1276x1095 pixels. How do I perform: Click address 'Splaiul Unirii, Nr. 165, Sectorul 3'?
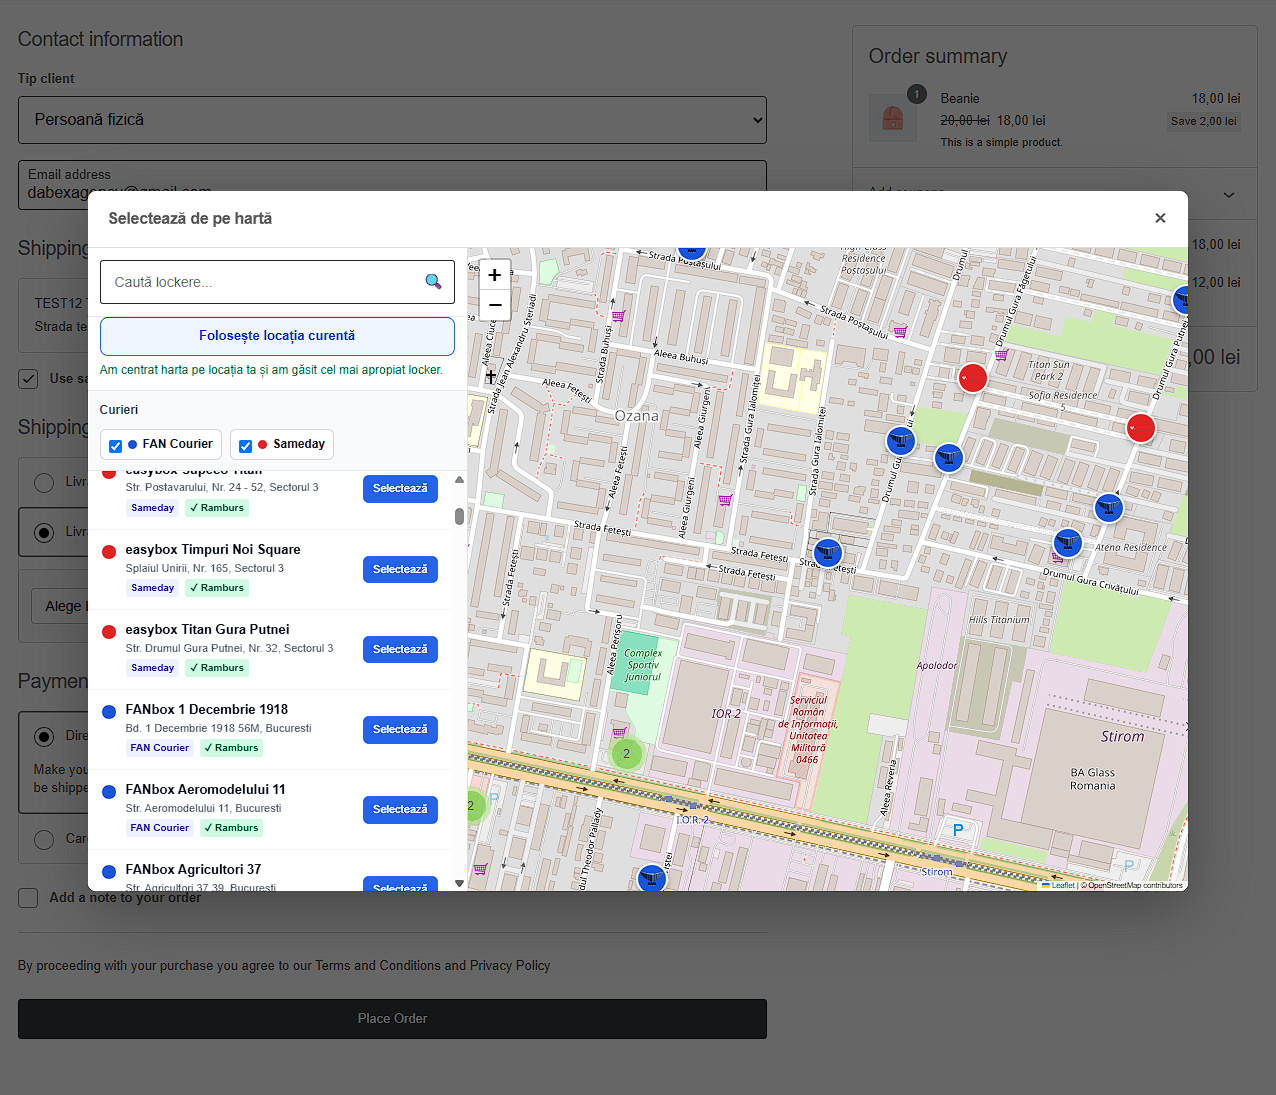click(x=205, y=568)
